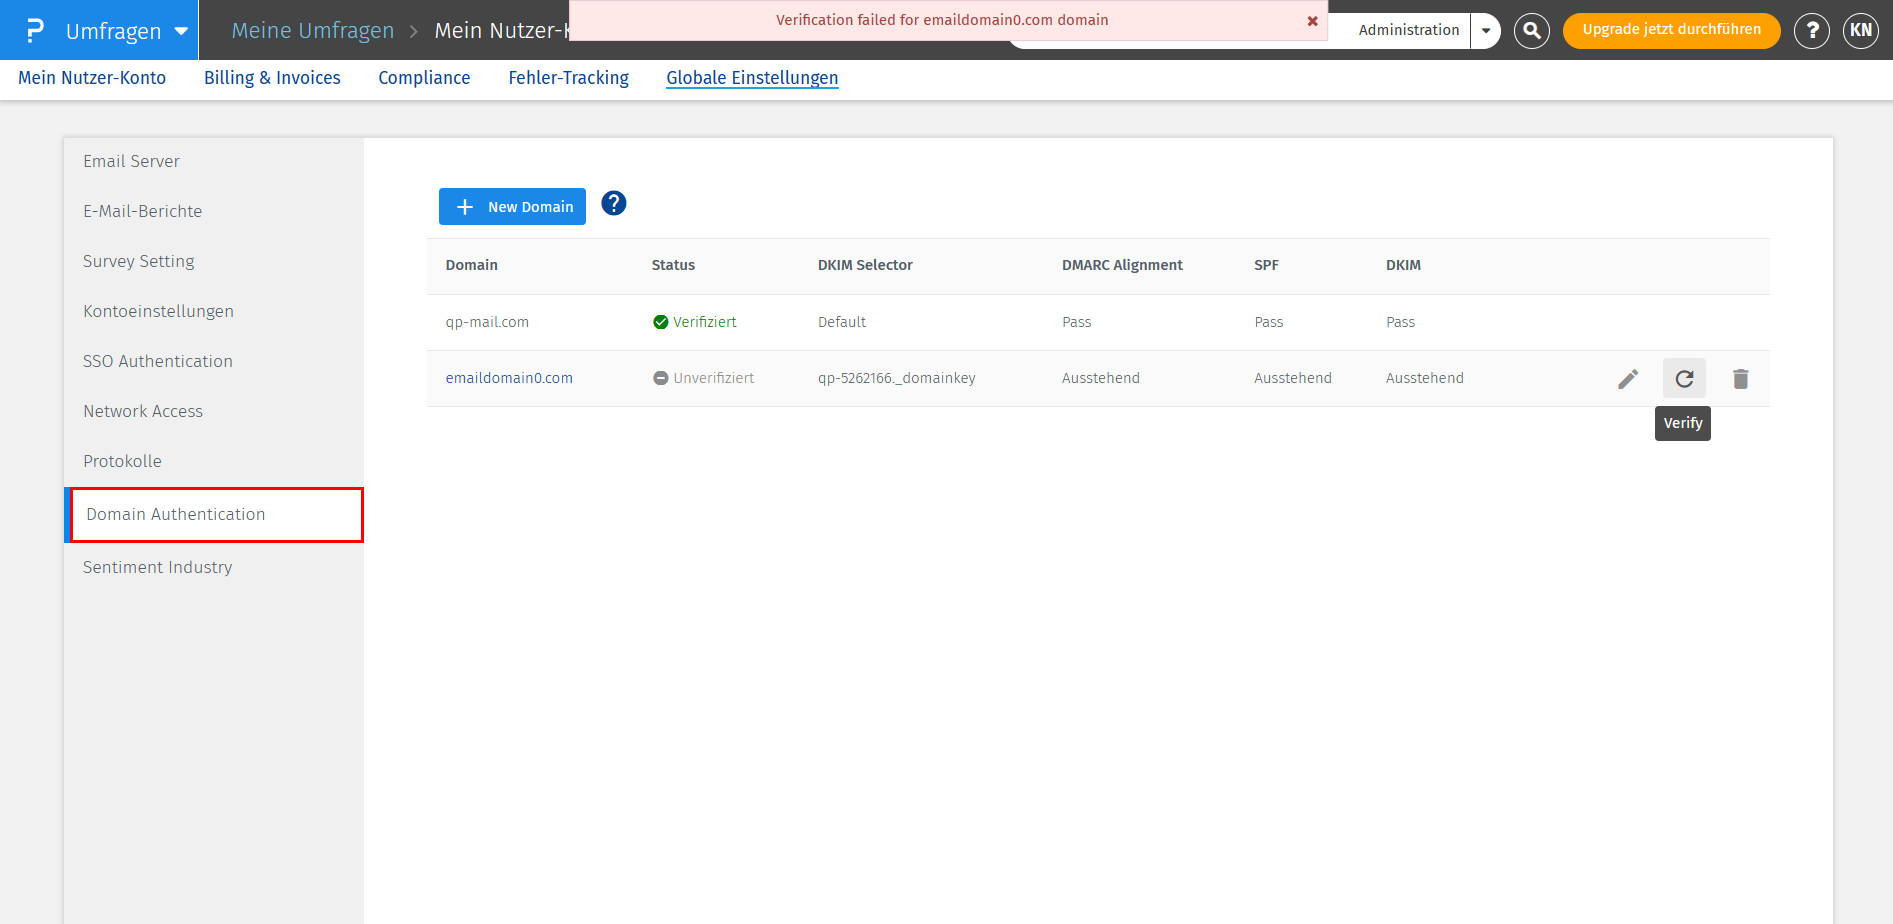Click the DMARC Alignment column header
1893x924 pixels.
pyautogui.click(x=1122, y=265)
